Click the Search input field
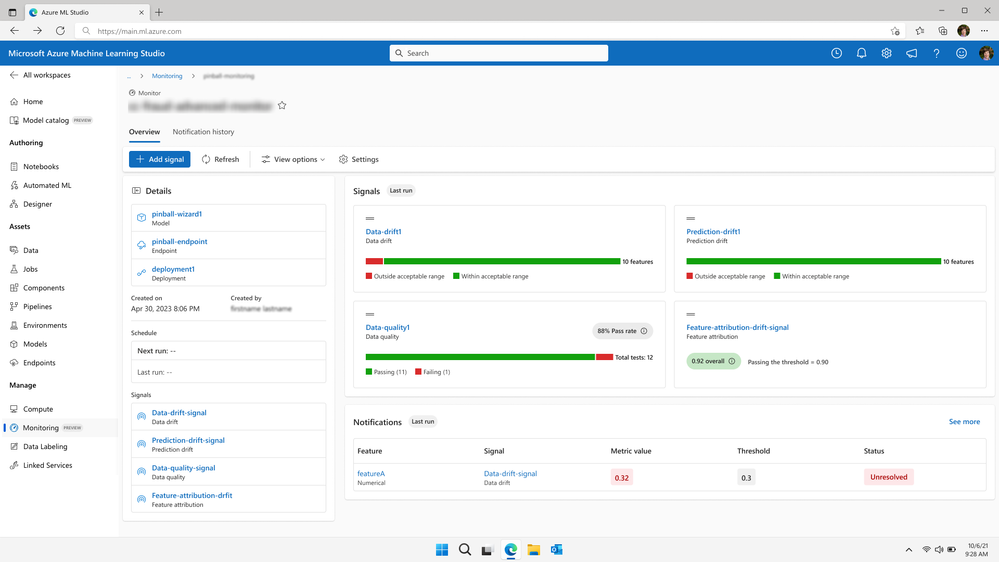 [x=499, y=54]
